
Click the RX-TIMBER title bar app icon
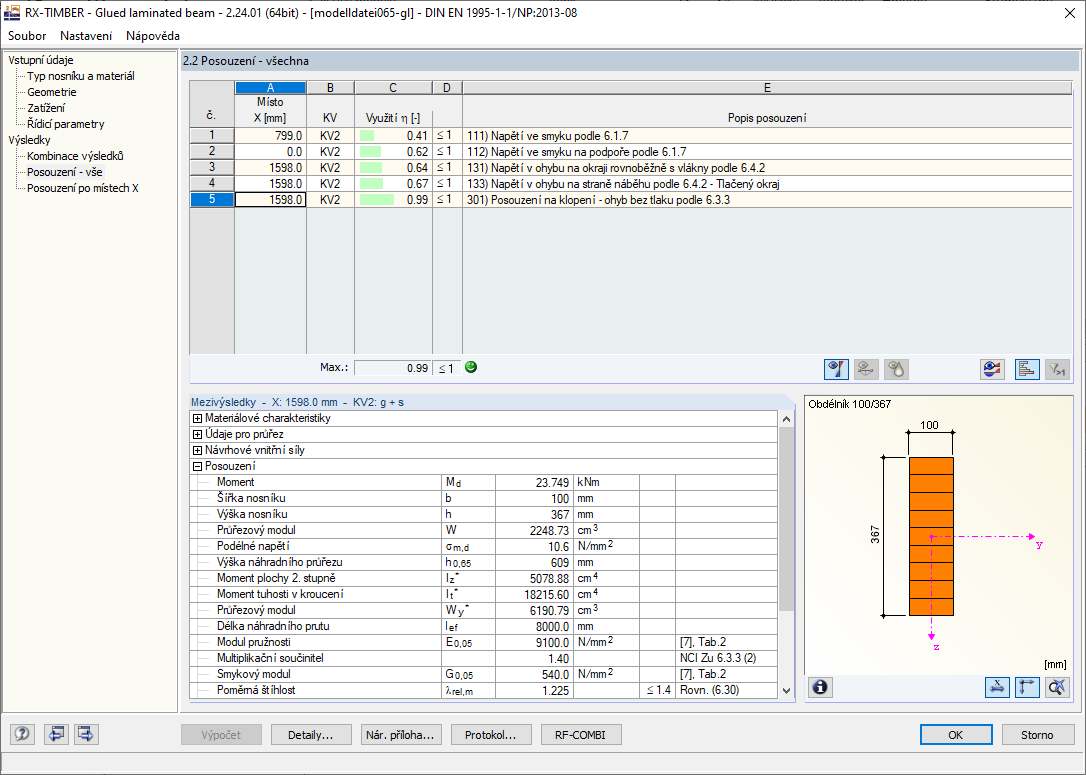(12, 12)
